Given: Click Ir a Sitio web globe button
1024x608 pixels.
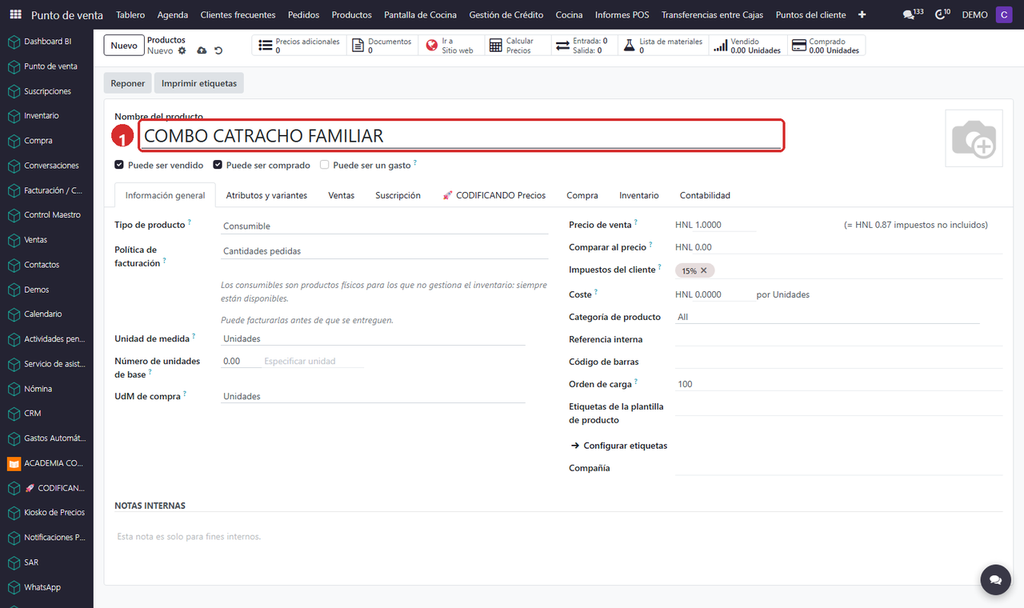Looking at the screenshot, I should coord(451,45).
